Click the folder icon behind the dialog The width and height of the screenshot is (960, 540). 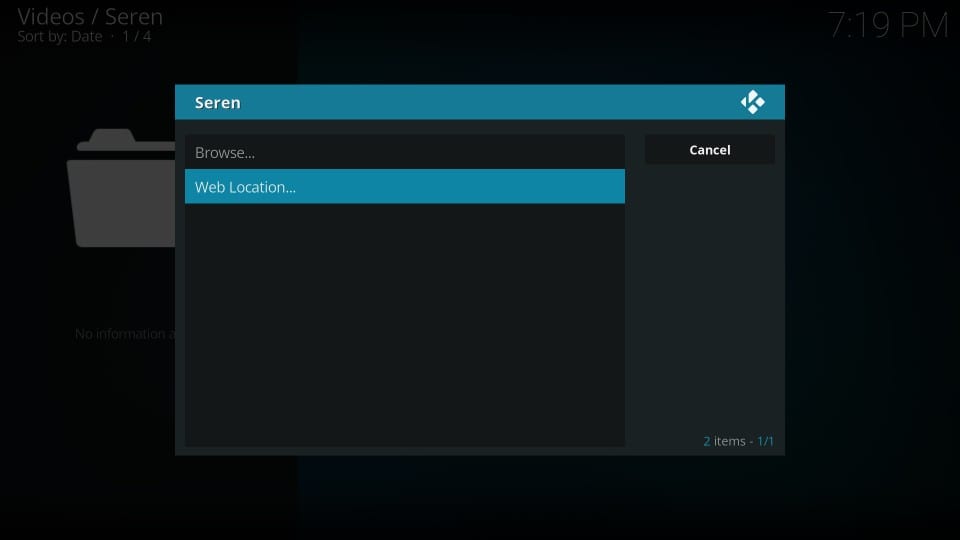[121, 188]
